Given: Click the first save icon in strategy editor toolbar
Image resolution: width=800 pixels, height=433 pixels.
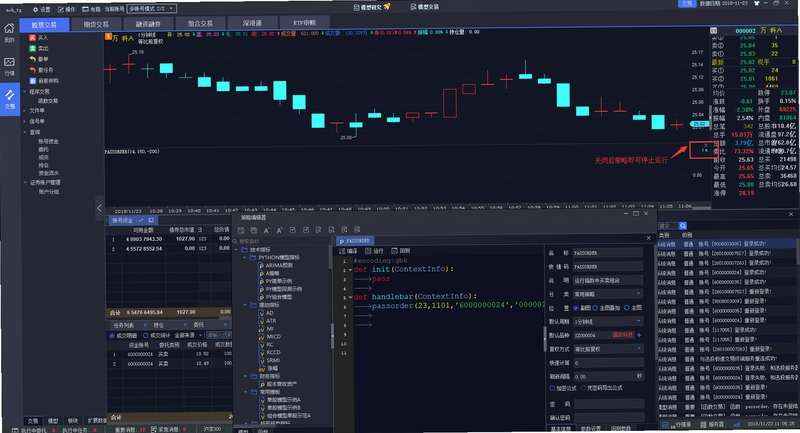Looking at the screenshot, I should pyautogui.click(x=241, y=231).
